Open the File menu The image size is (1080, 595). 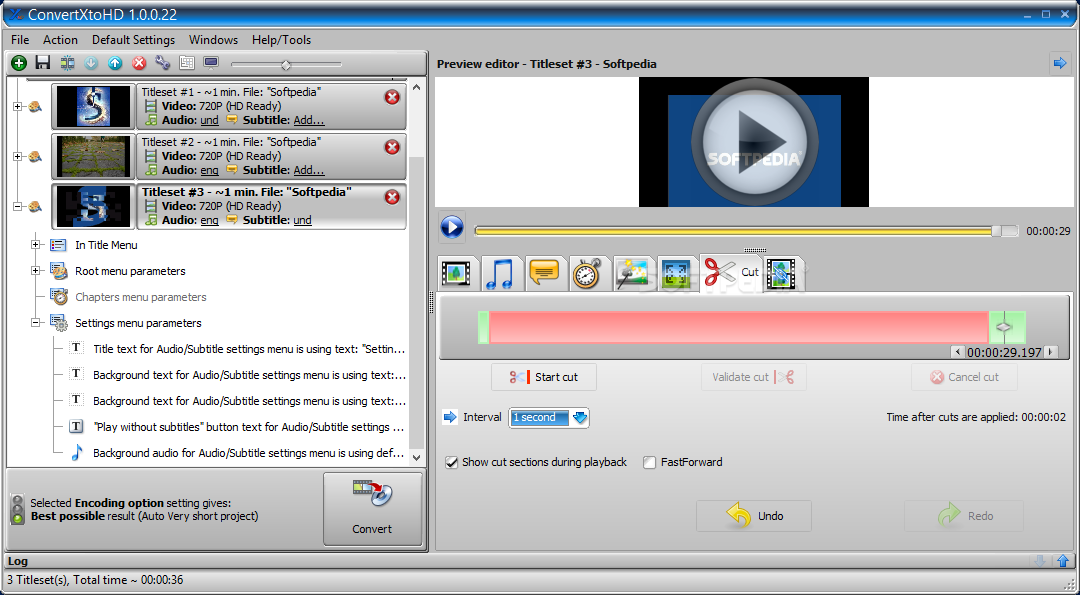20,40
